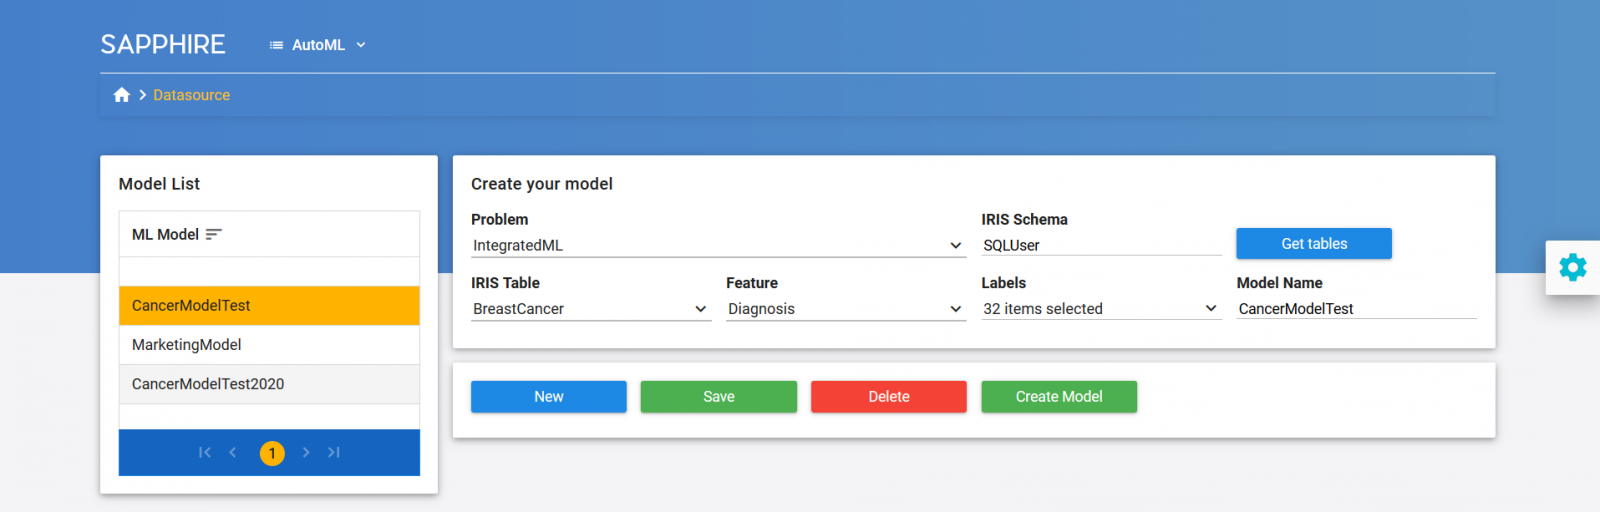
Task: Go to previous page of model list
Action: [233, 453]
